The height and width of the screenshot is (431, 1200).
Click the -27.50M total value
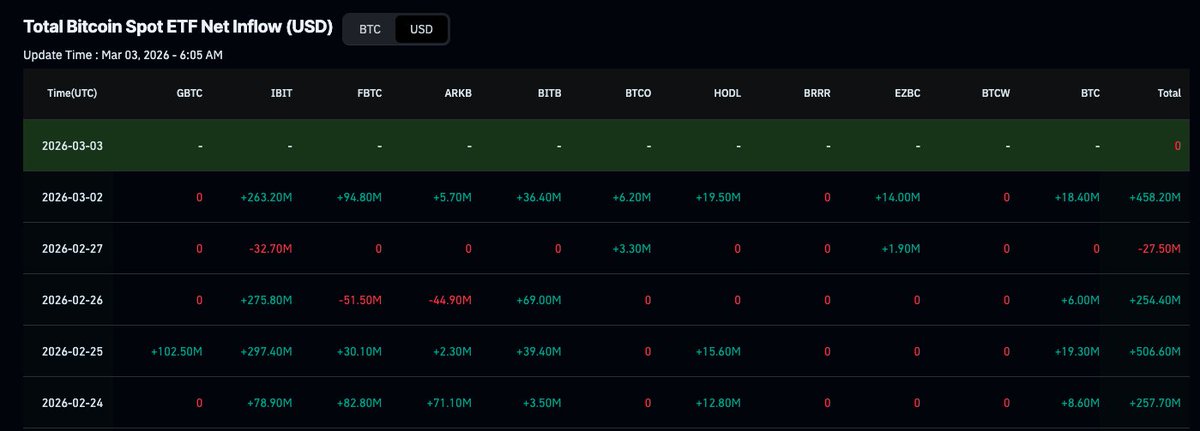pyautogui.click(x=1159, y=248)
